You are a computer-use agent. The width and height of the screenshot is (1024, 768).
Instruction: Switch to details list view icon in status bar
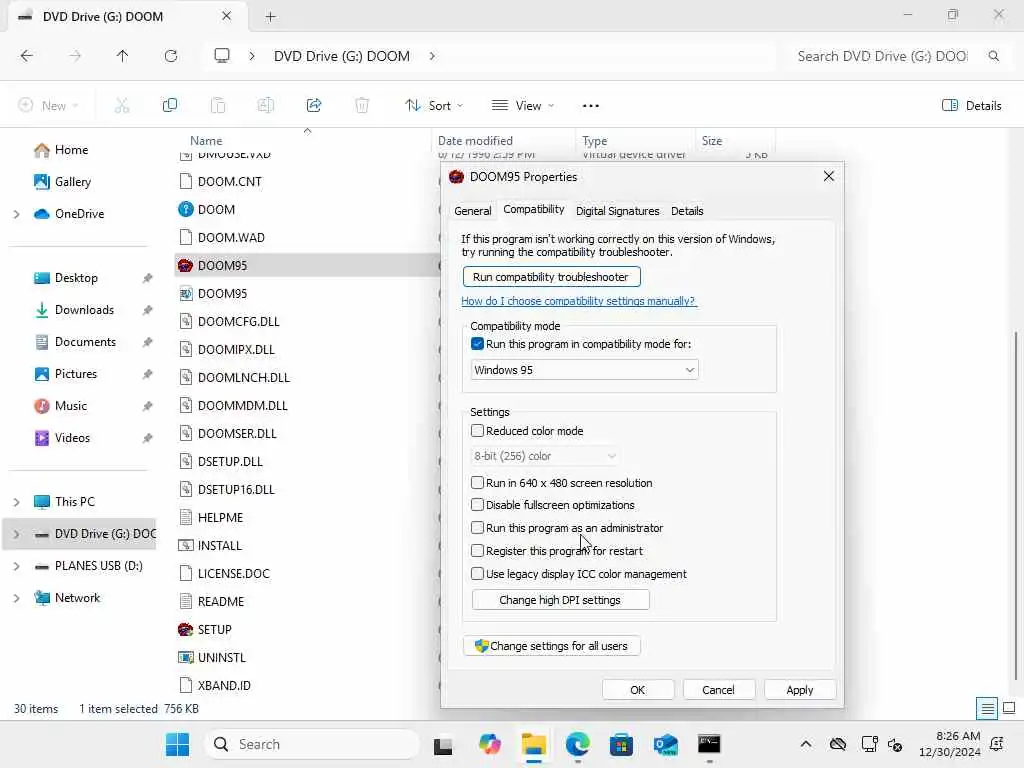pos(987,709)
